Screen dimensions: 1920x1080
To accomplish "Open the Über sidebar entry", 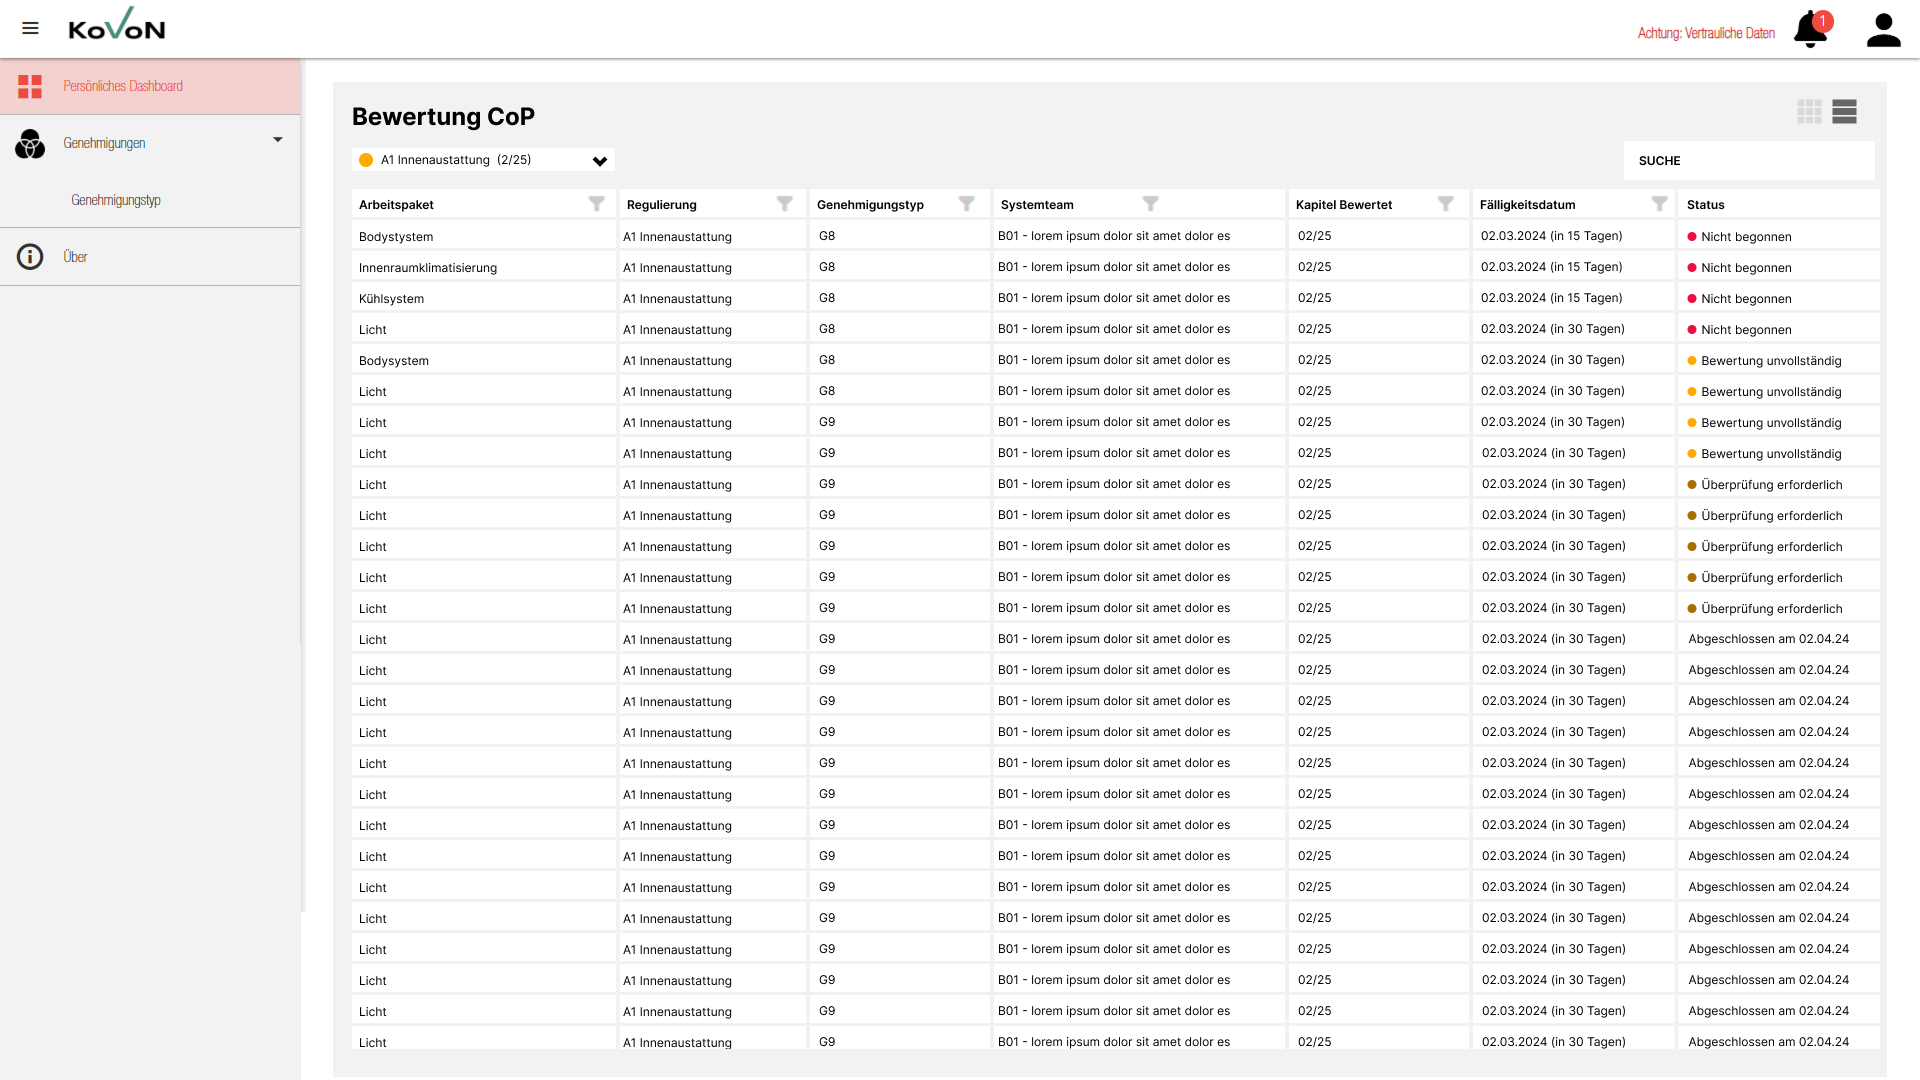I will click(x=75, y=257).
